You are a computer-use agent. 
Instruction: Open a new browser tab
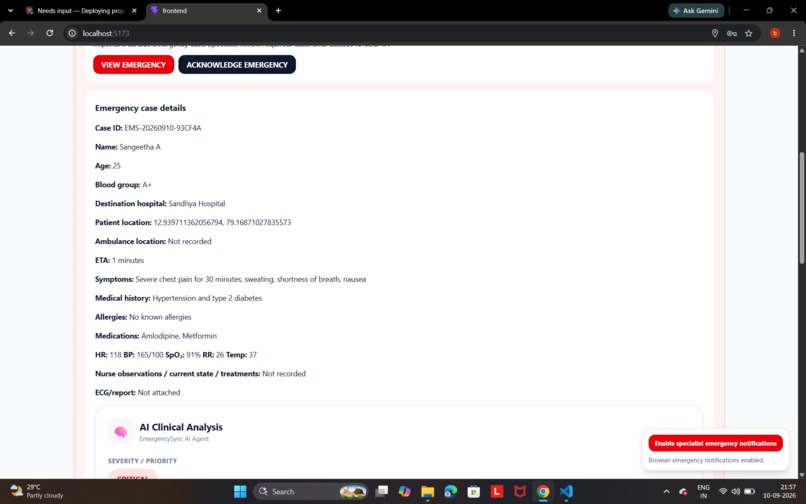[x=278, y=10]
